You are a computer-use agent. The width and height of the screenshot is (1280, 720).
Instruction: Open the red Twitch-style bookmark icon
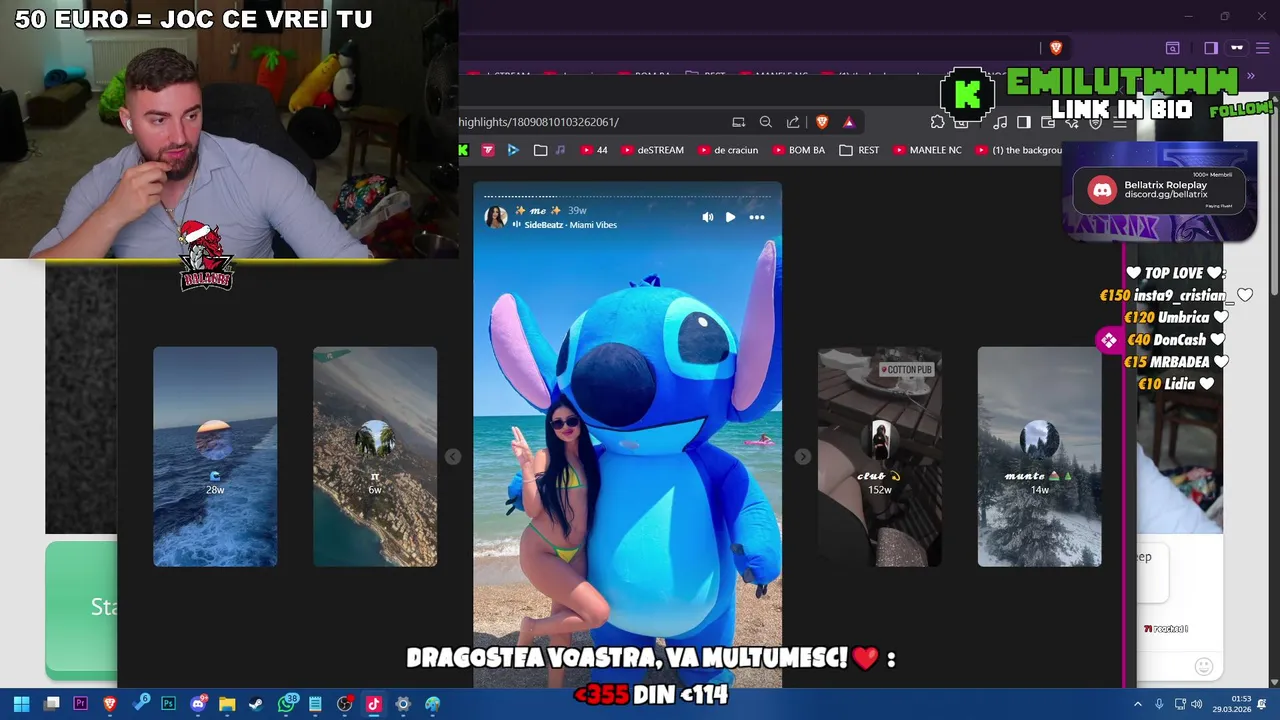pyautogui.click(x=488, y=150)
